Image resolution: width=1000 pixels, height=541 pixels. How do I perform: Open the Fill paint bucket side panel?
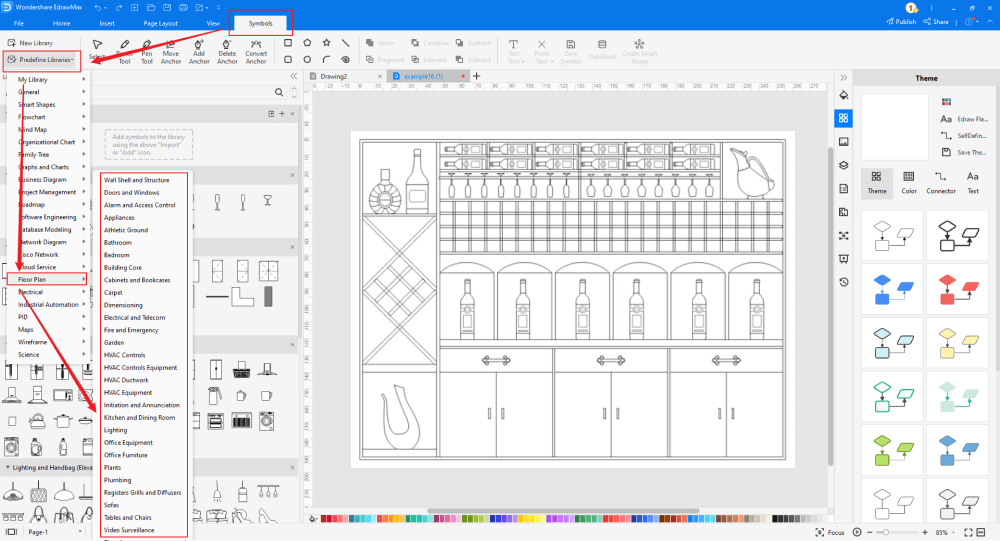(x=843, y=95)
